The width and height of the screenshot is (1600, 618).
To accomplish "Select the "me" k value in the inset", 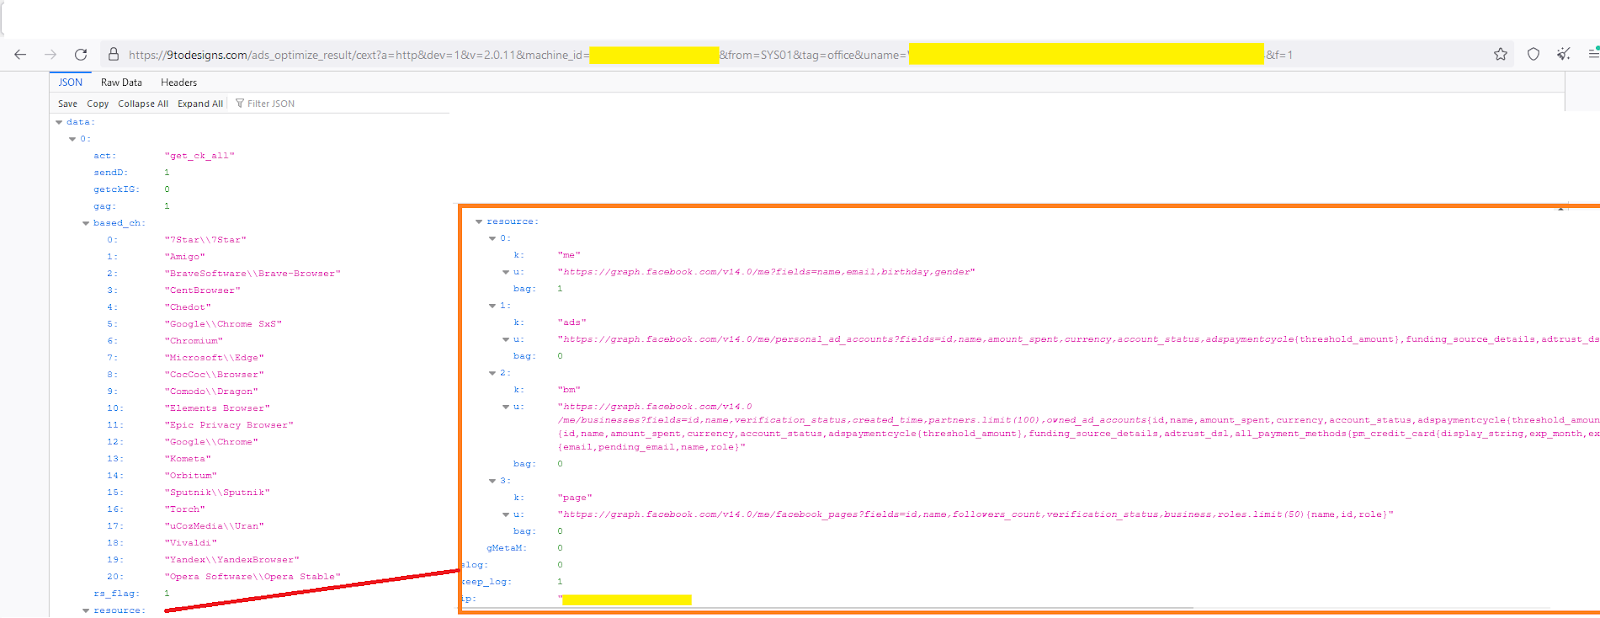I will point(568,255).
